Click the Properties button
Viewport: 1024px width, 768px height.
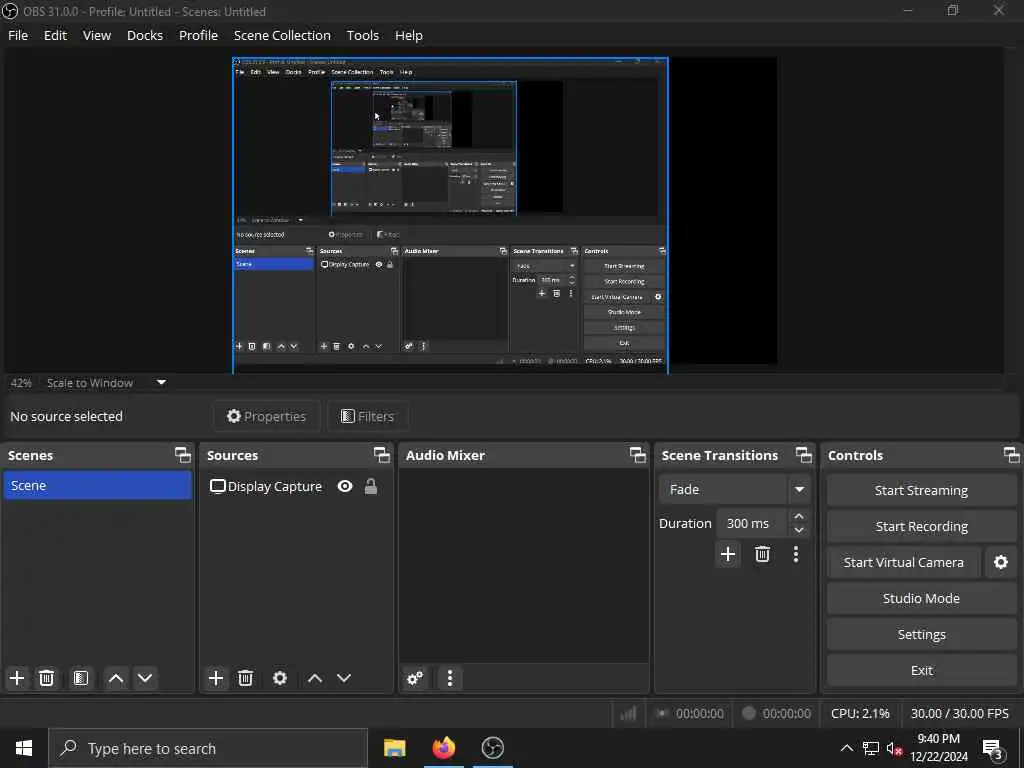point(266,417)
